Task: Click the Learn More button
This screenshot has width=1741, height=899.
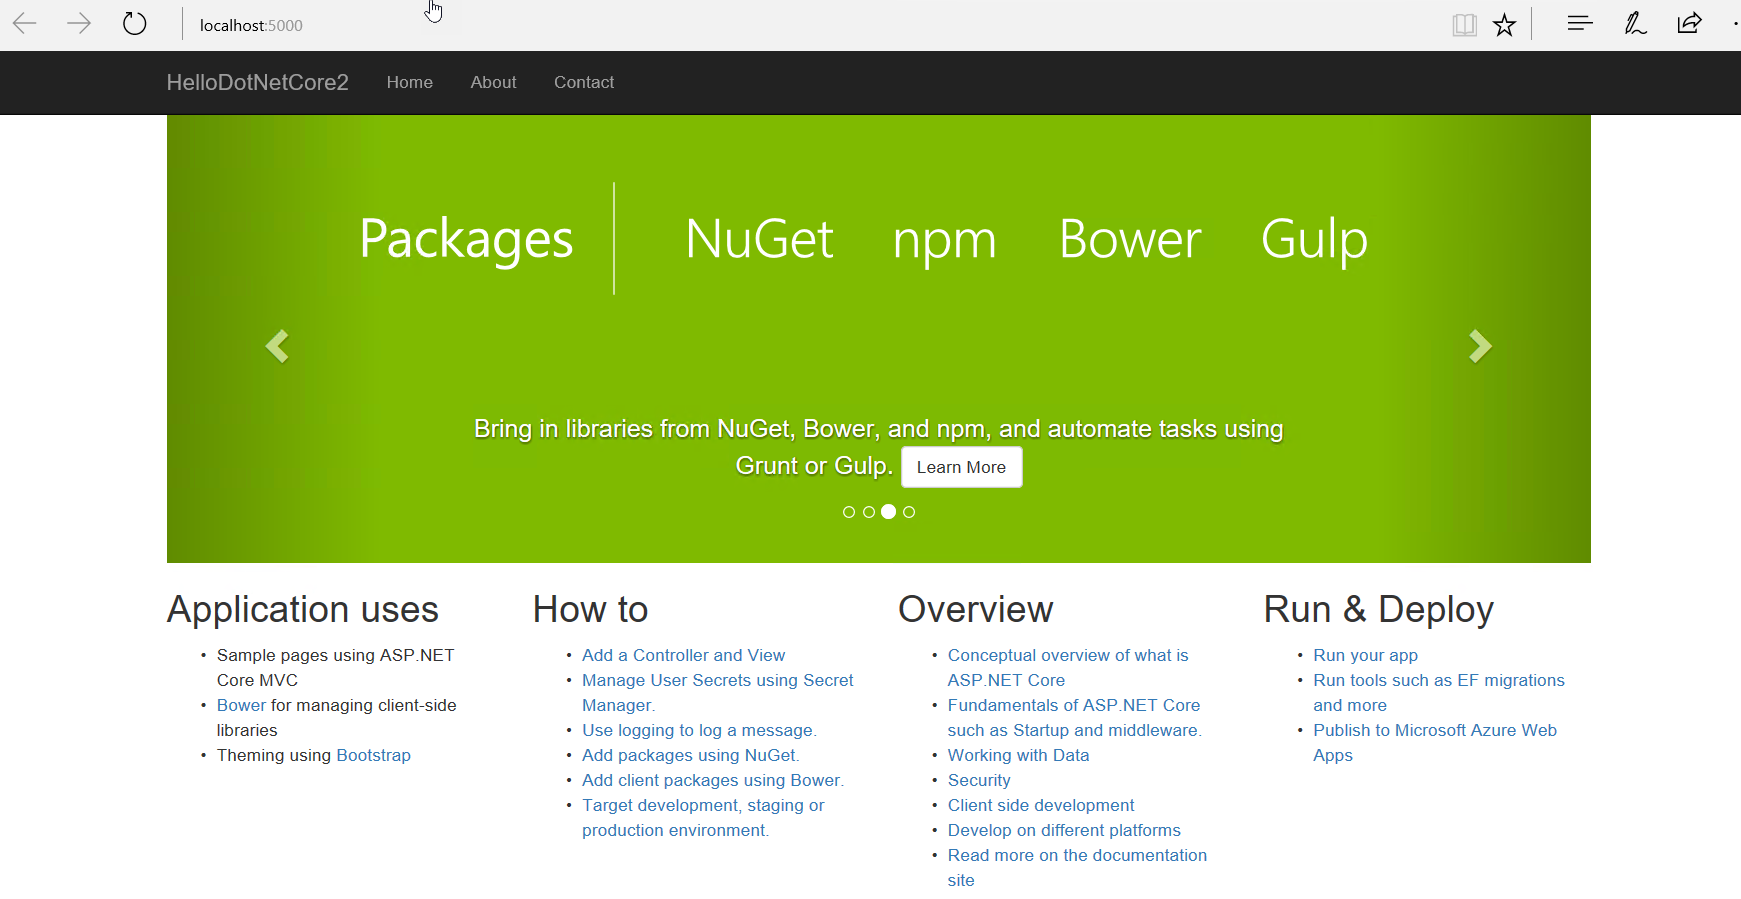Action: point(961,467)
